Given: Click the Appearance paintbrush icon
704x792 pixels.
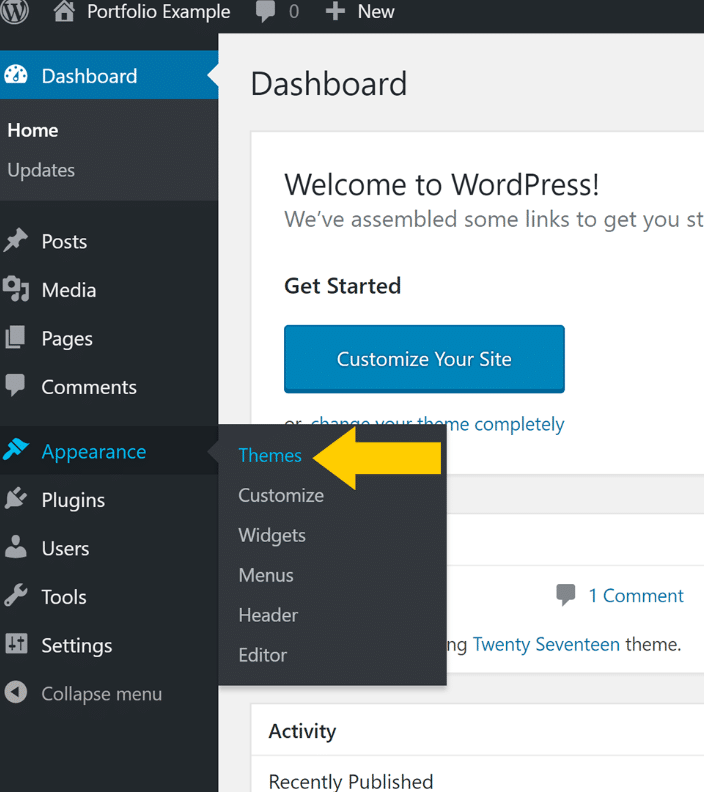Looking at the screenshot, I should coord(16,450).
